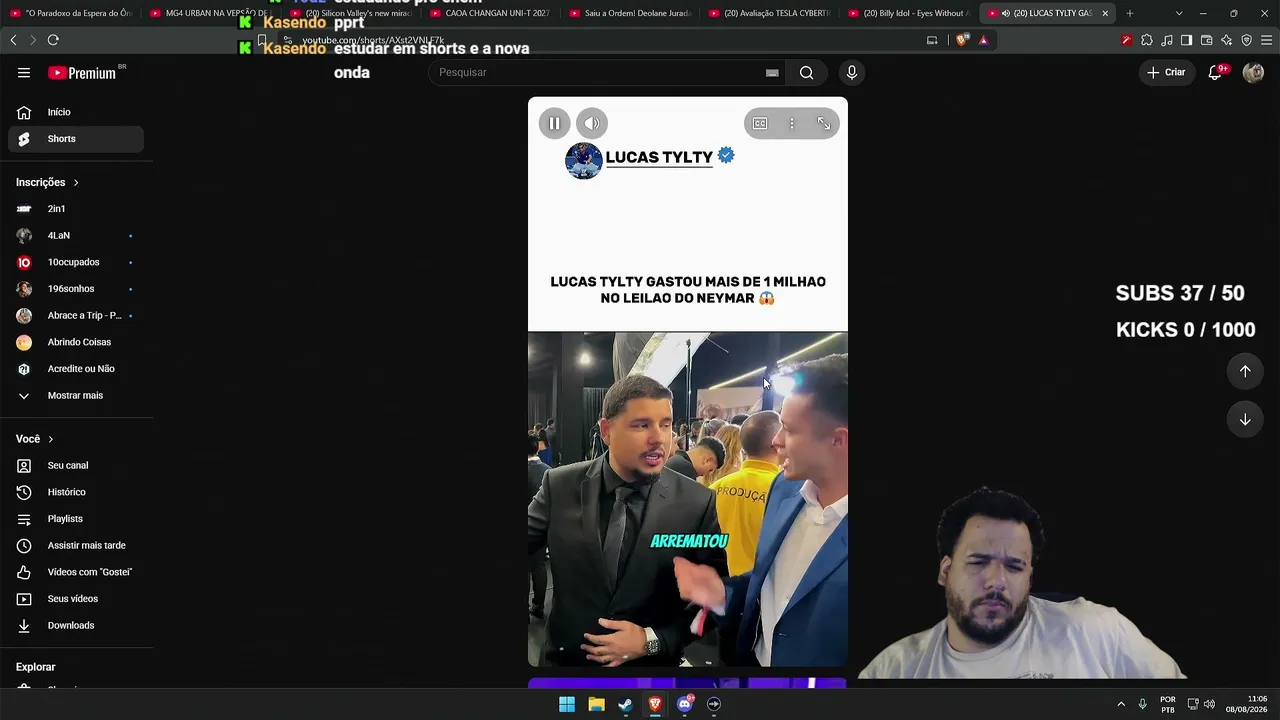Open Steam from the taskbar

pos(626,704)
